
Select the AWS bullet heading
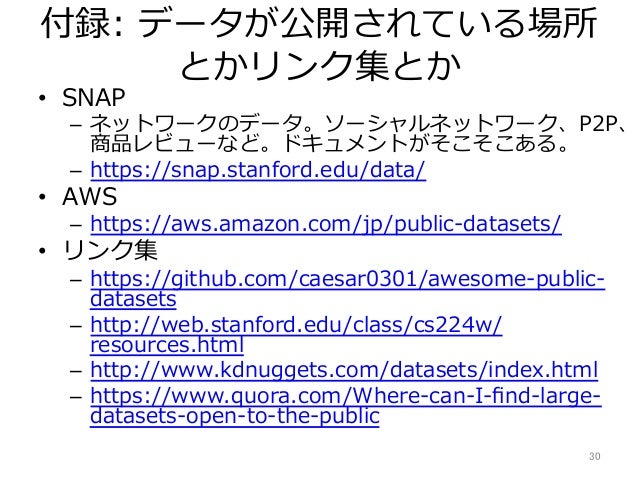(x=90, y=197)
